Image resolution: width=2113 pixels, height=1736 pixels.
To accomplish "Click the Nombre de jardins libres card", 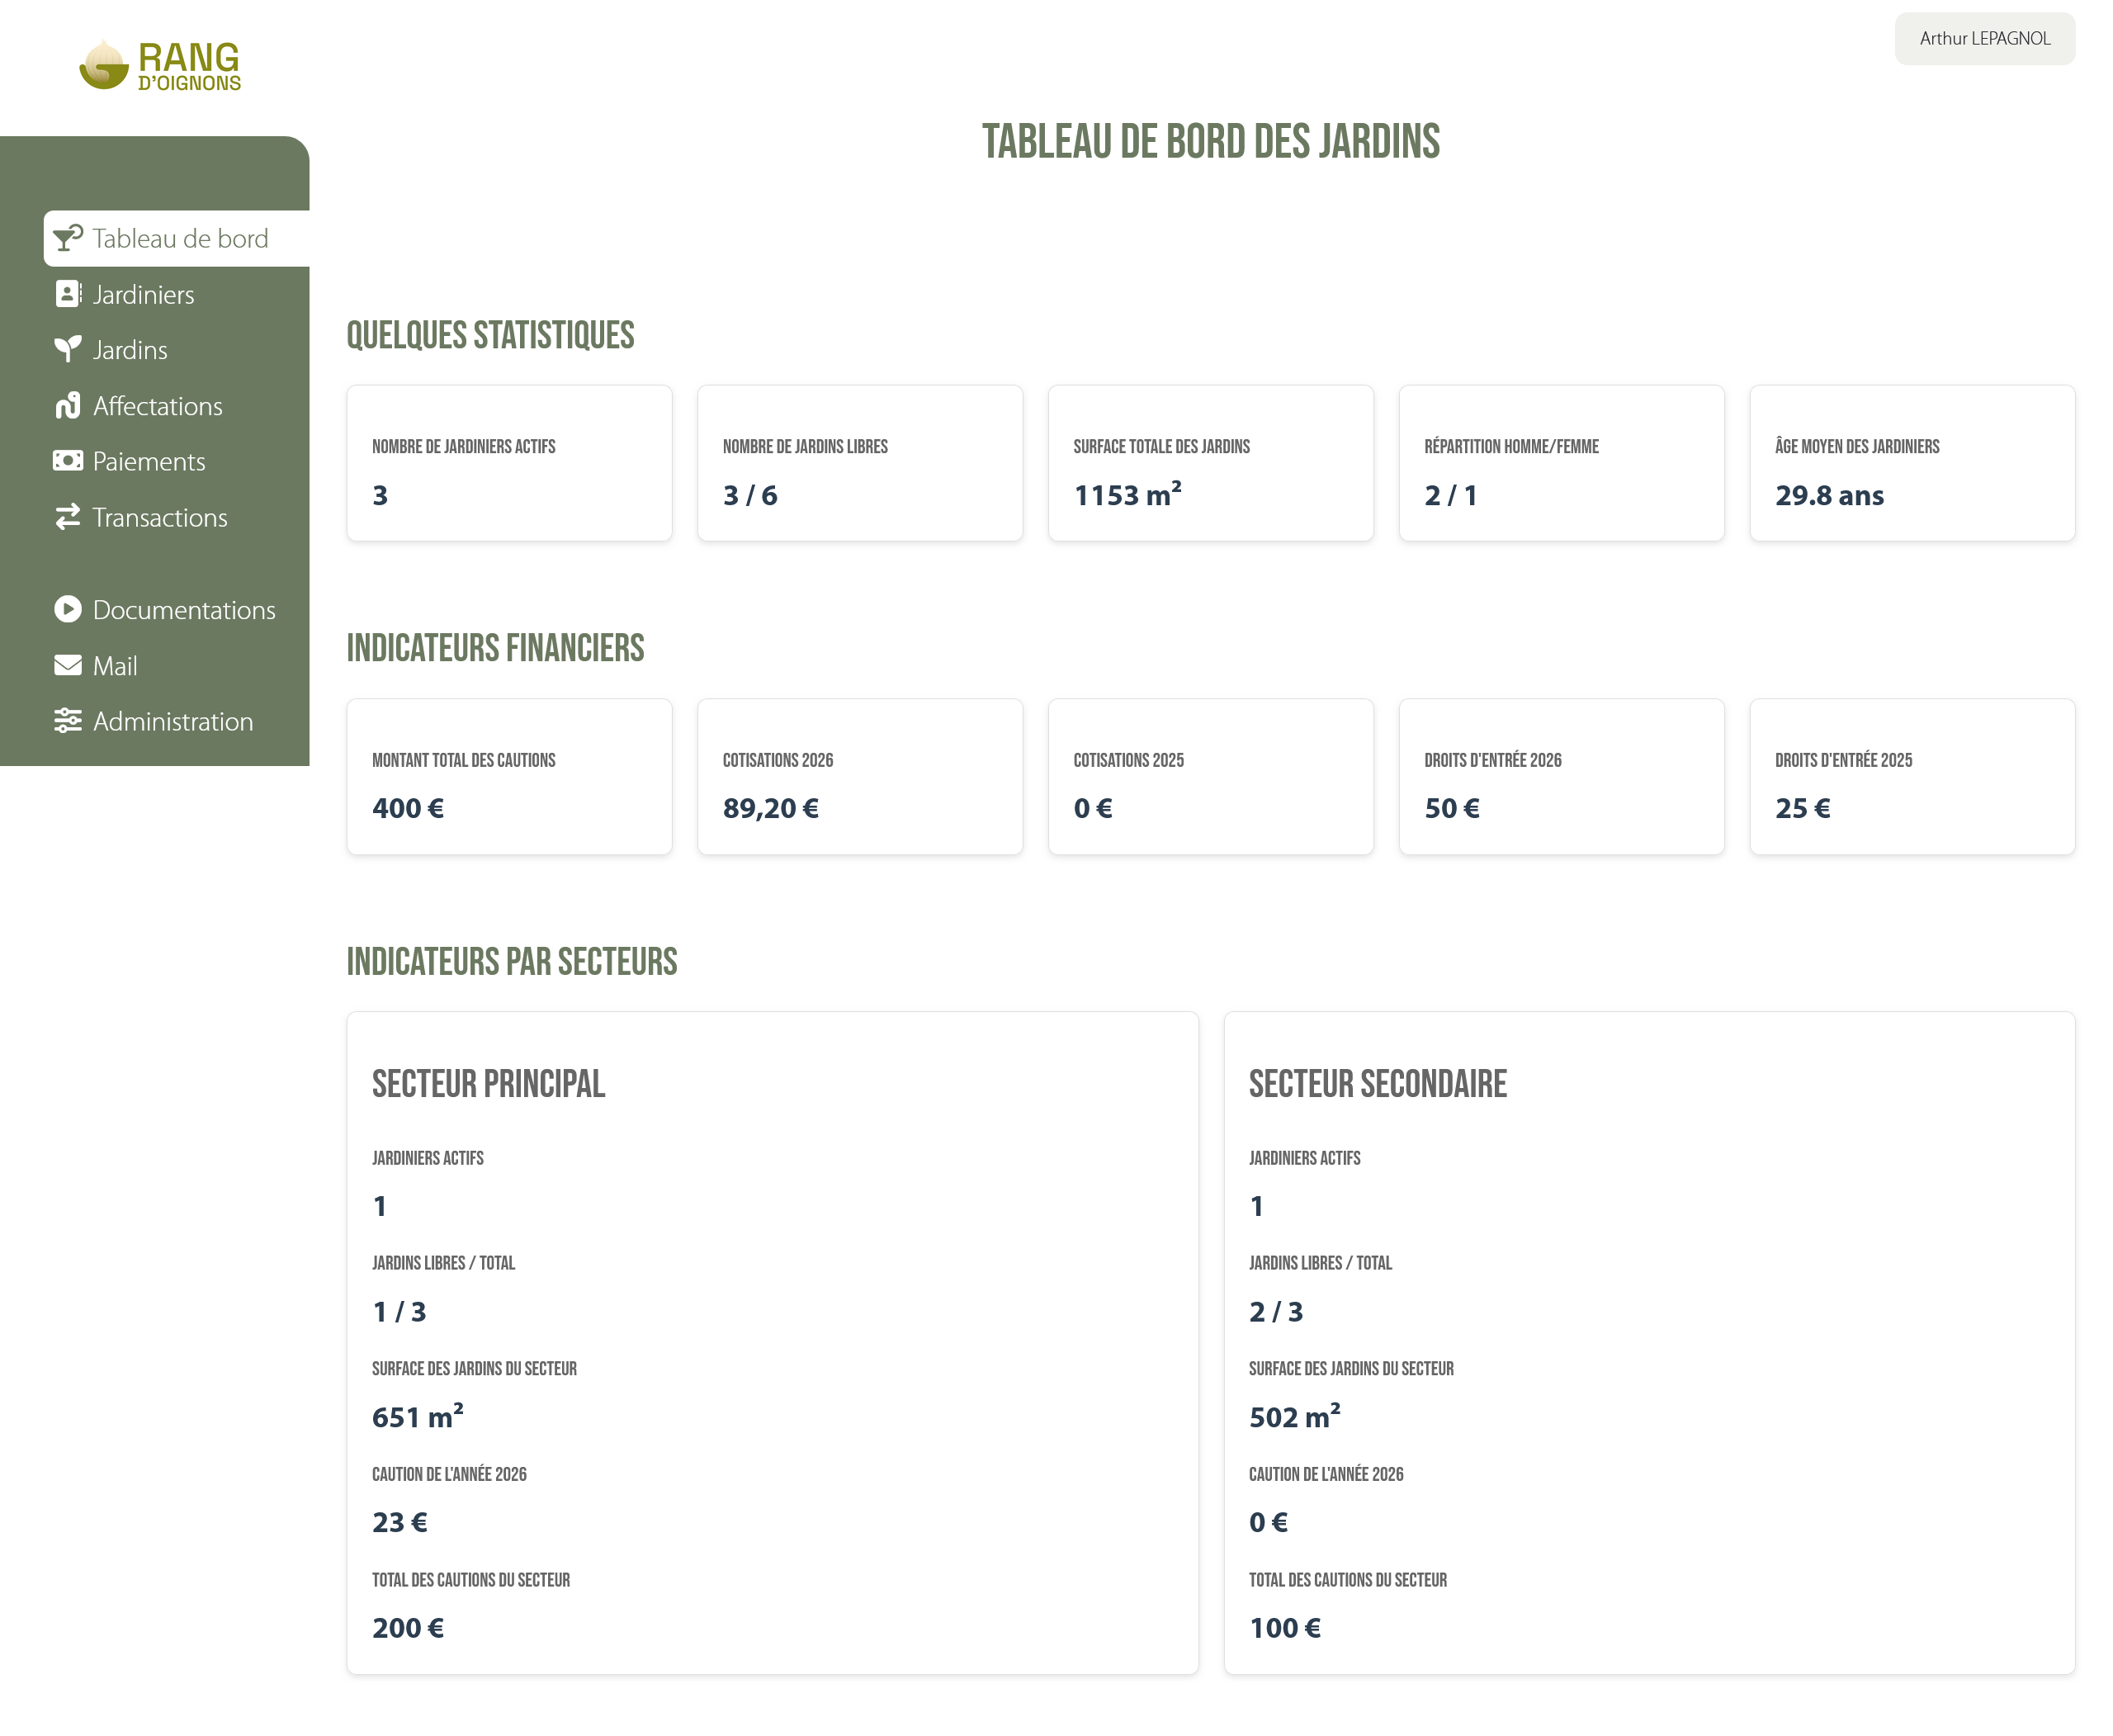I will pyautogui.click(x=860, y=463).
